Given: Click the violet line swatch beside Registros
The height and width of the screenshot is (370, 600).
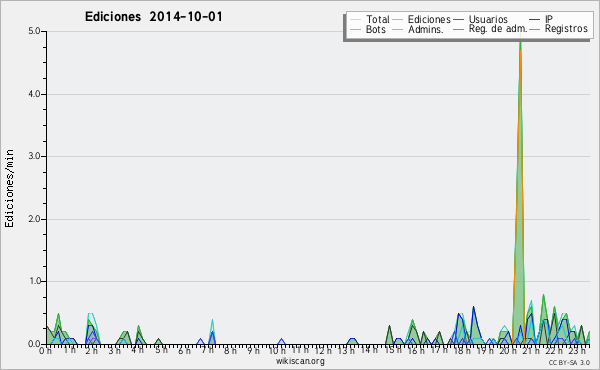Looking at the screenshot, I should click(x=535, y=29).
